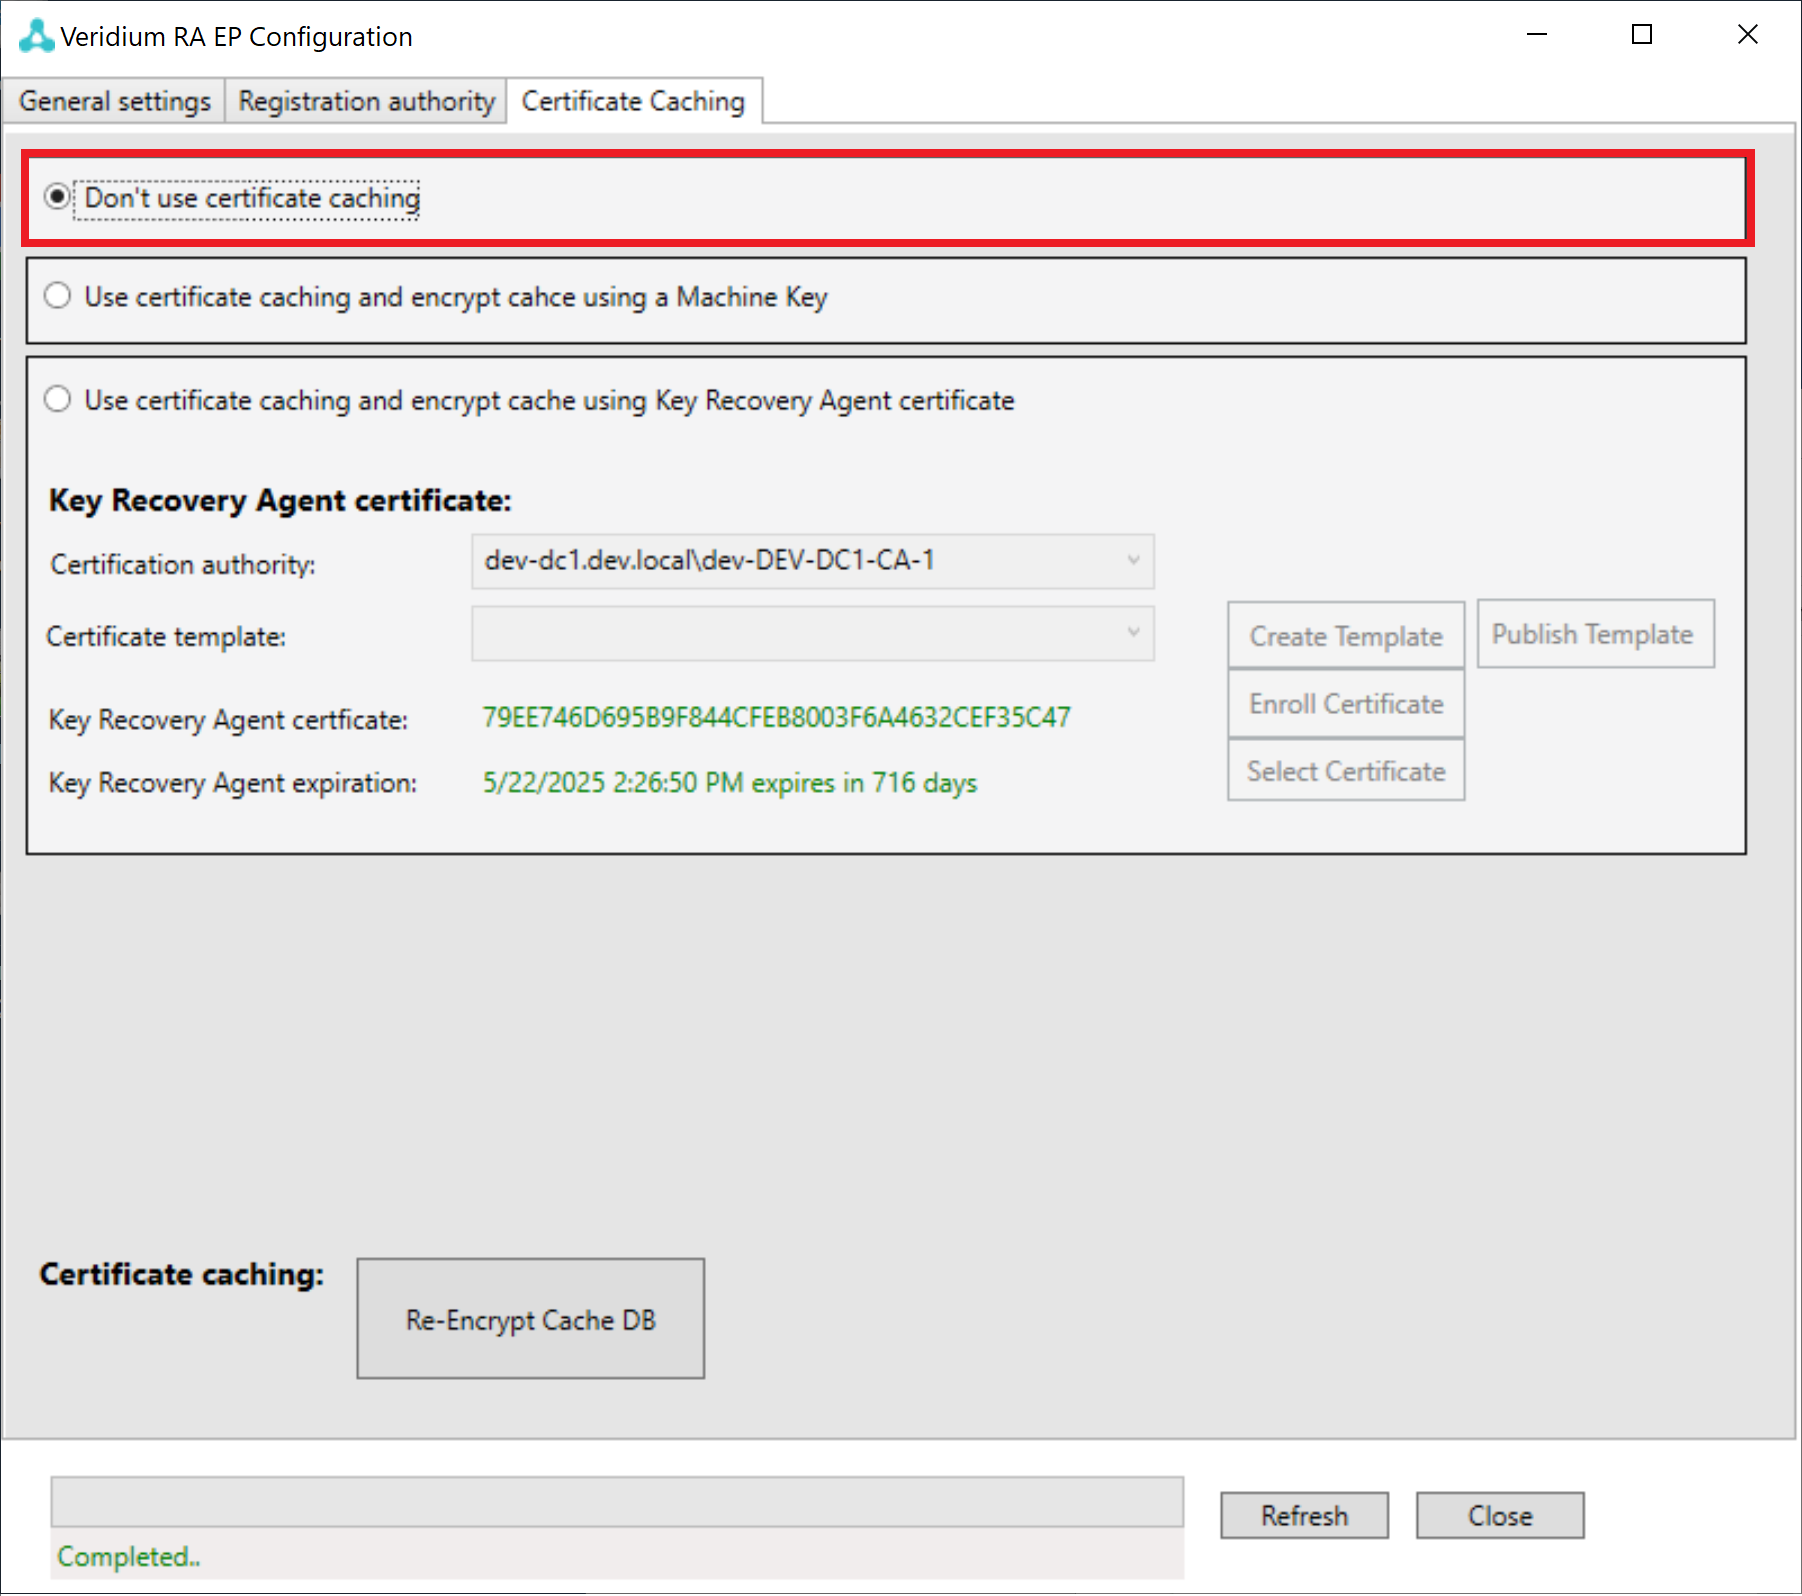This screenshot has height=1596, width=1802.
Task: Expand the Certificate template dropdown
Action: 812,633
